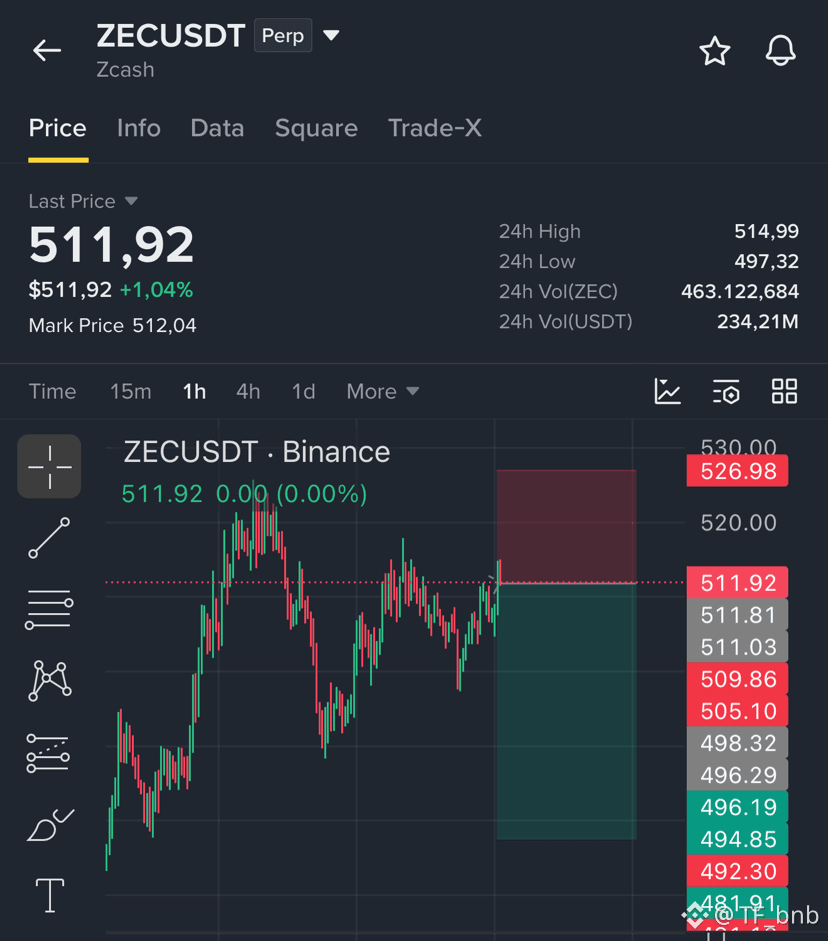The image size is (828, 941).
Task: Click the 496.29 gray price label
Action: pyautogui.click(x=737, y=775)
